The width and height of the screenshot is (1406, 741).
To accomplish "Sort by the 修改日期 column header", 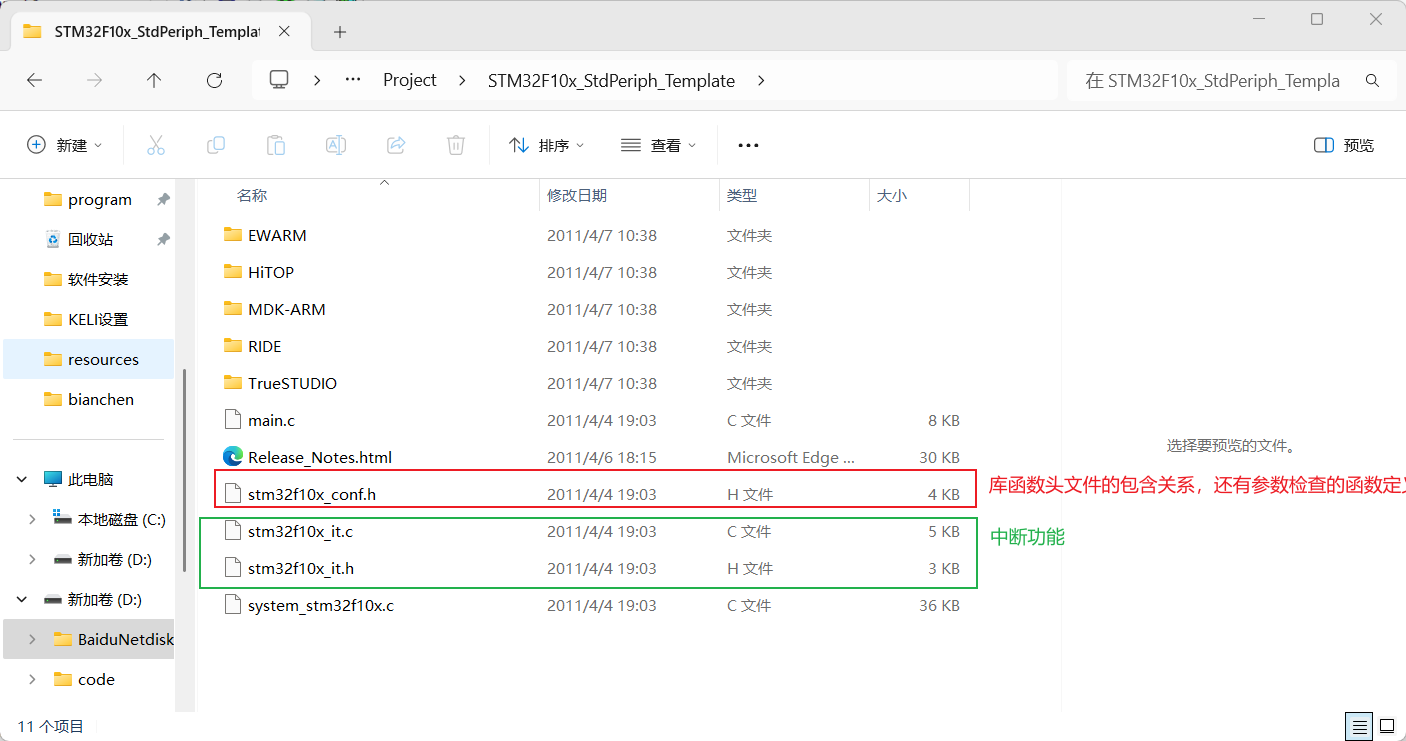I will tap(630, 196).
